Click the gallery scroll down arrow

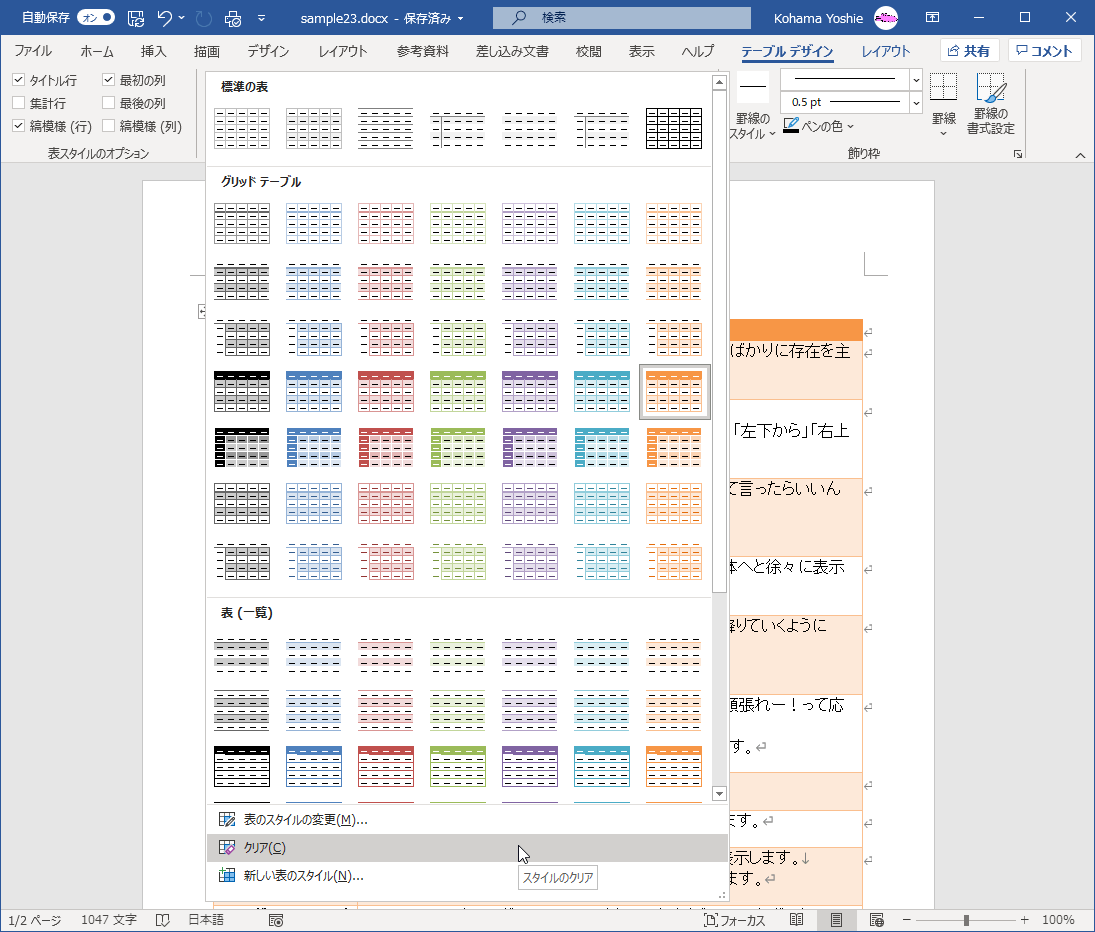pos(719,794)
